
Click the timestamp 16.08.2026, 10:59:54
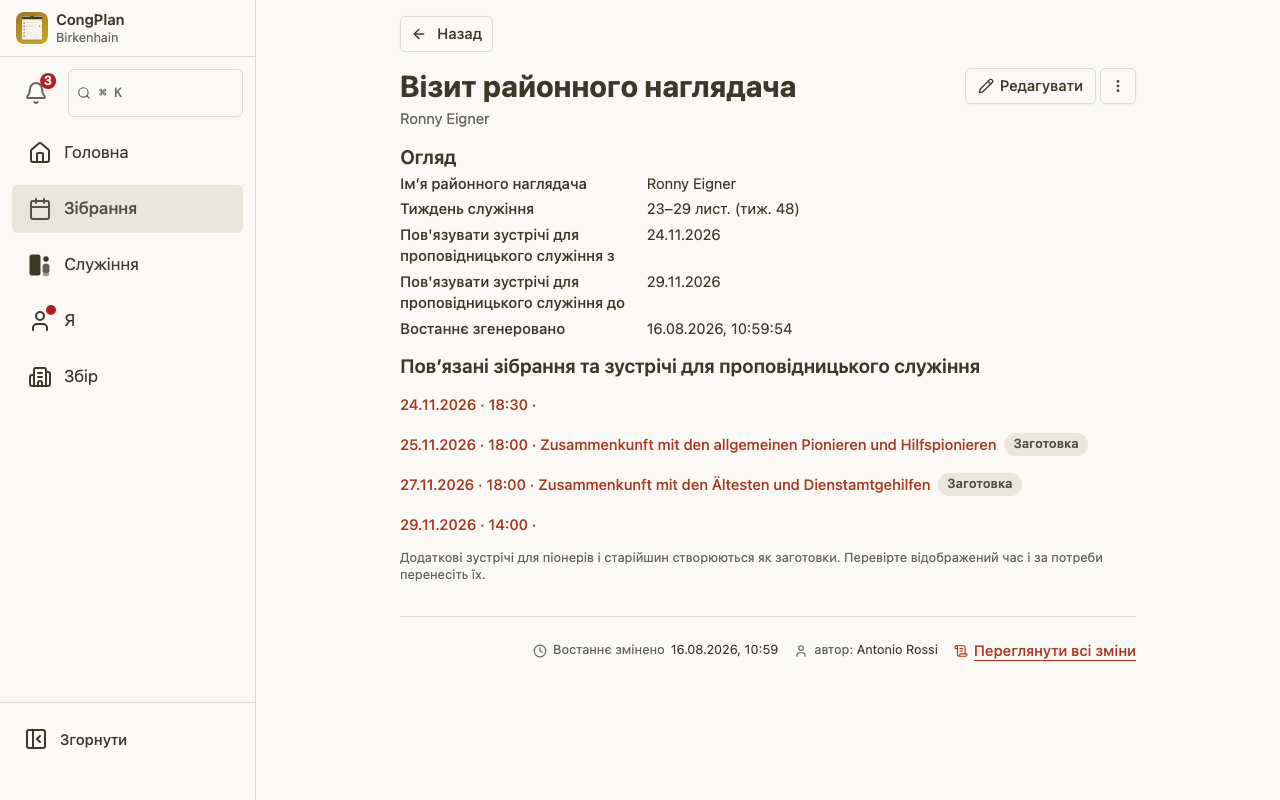(720, 329)
